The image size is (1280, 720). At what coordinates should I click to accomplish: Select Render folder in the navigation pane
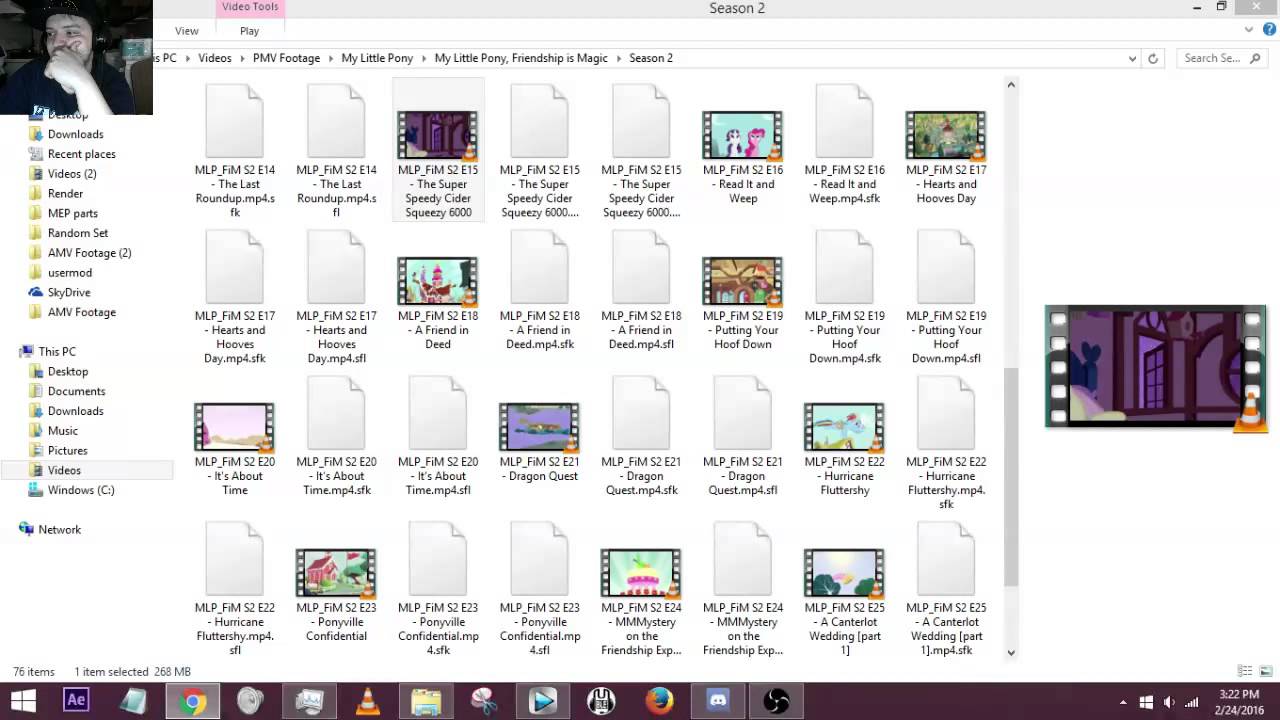[65, 193]
